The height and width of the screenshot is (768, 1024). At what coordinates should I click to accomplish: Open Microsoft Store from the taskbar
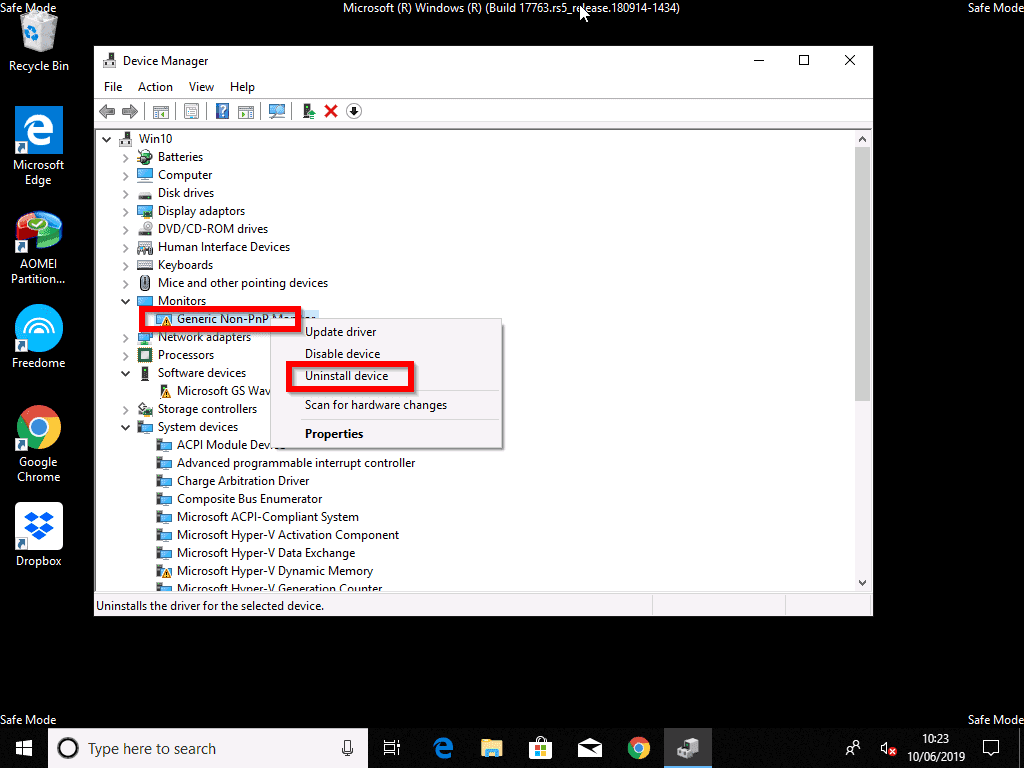point(541,748)
